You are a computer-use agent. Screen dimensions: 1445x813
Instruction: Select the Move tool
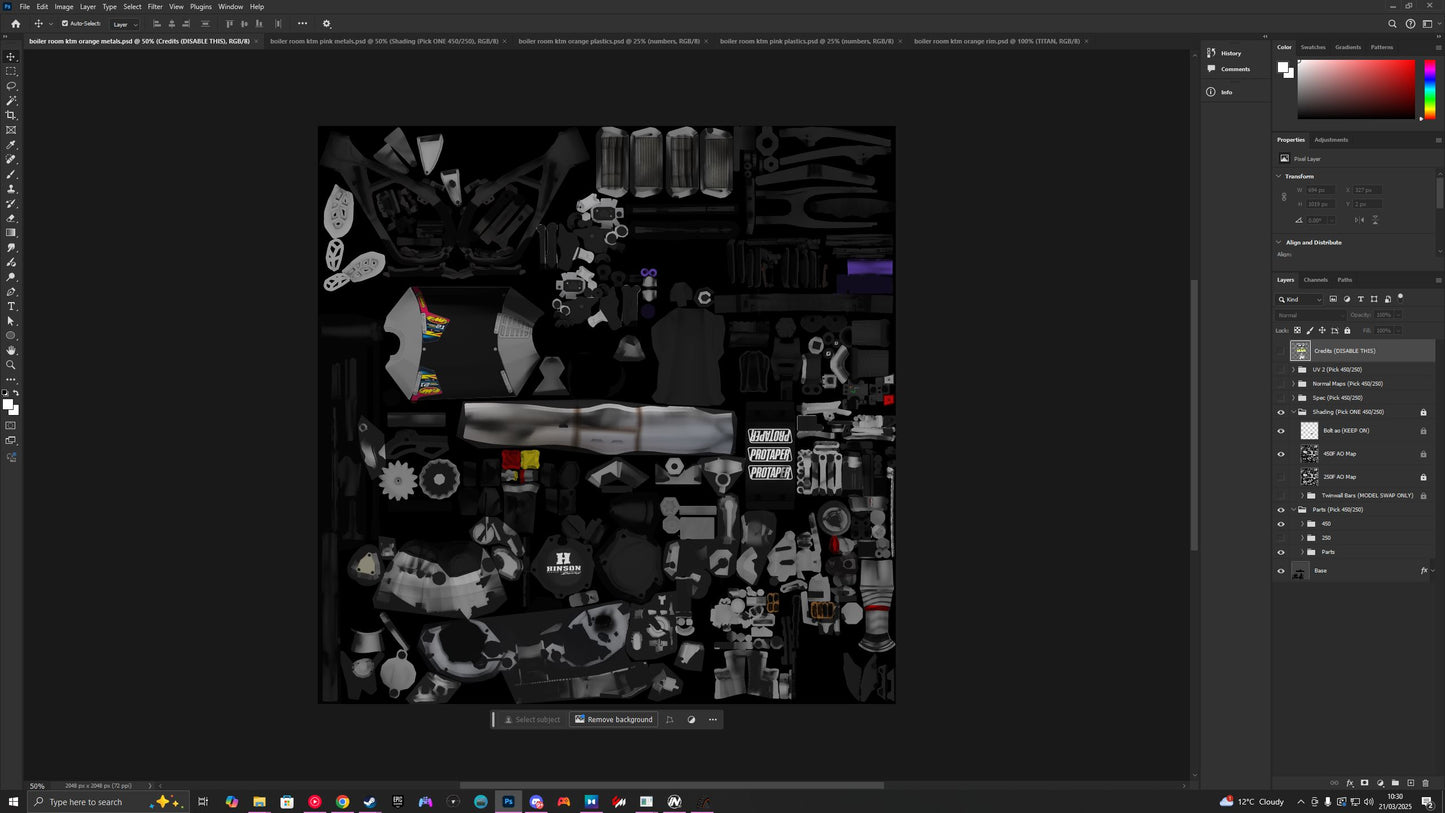click(11, 57)
